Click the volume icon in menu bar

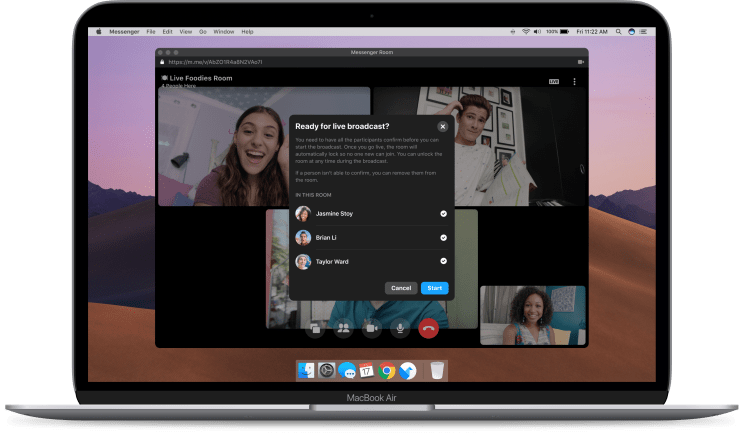(x=538, y=32)
